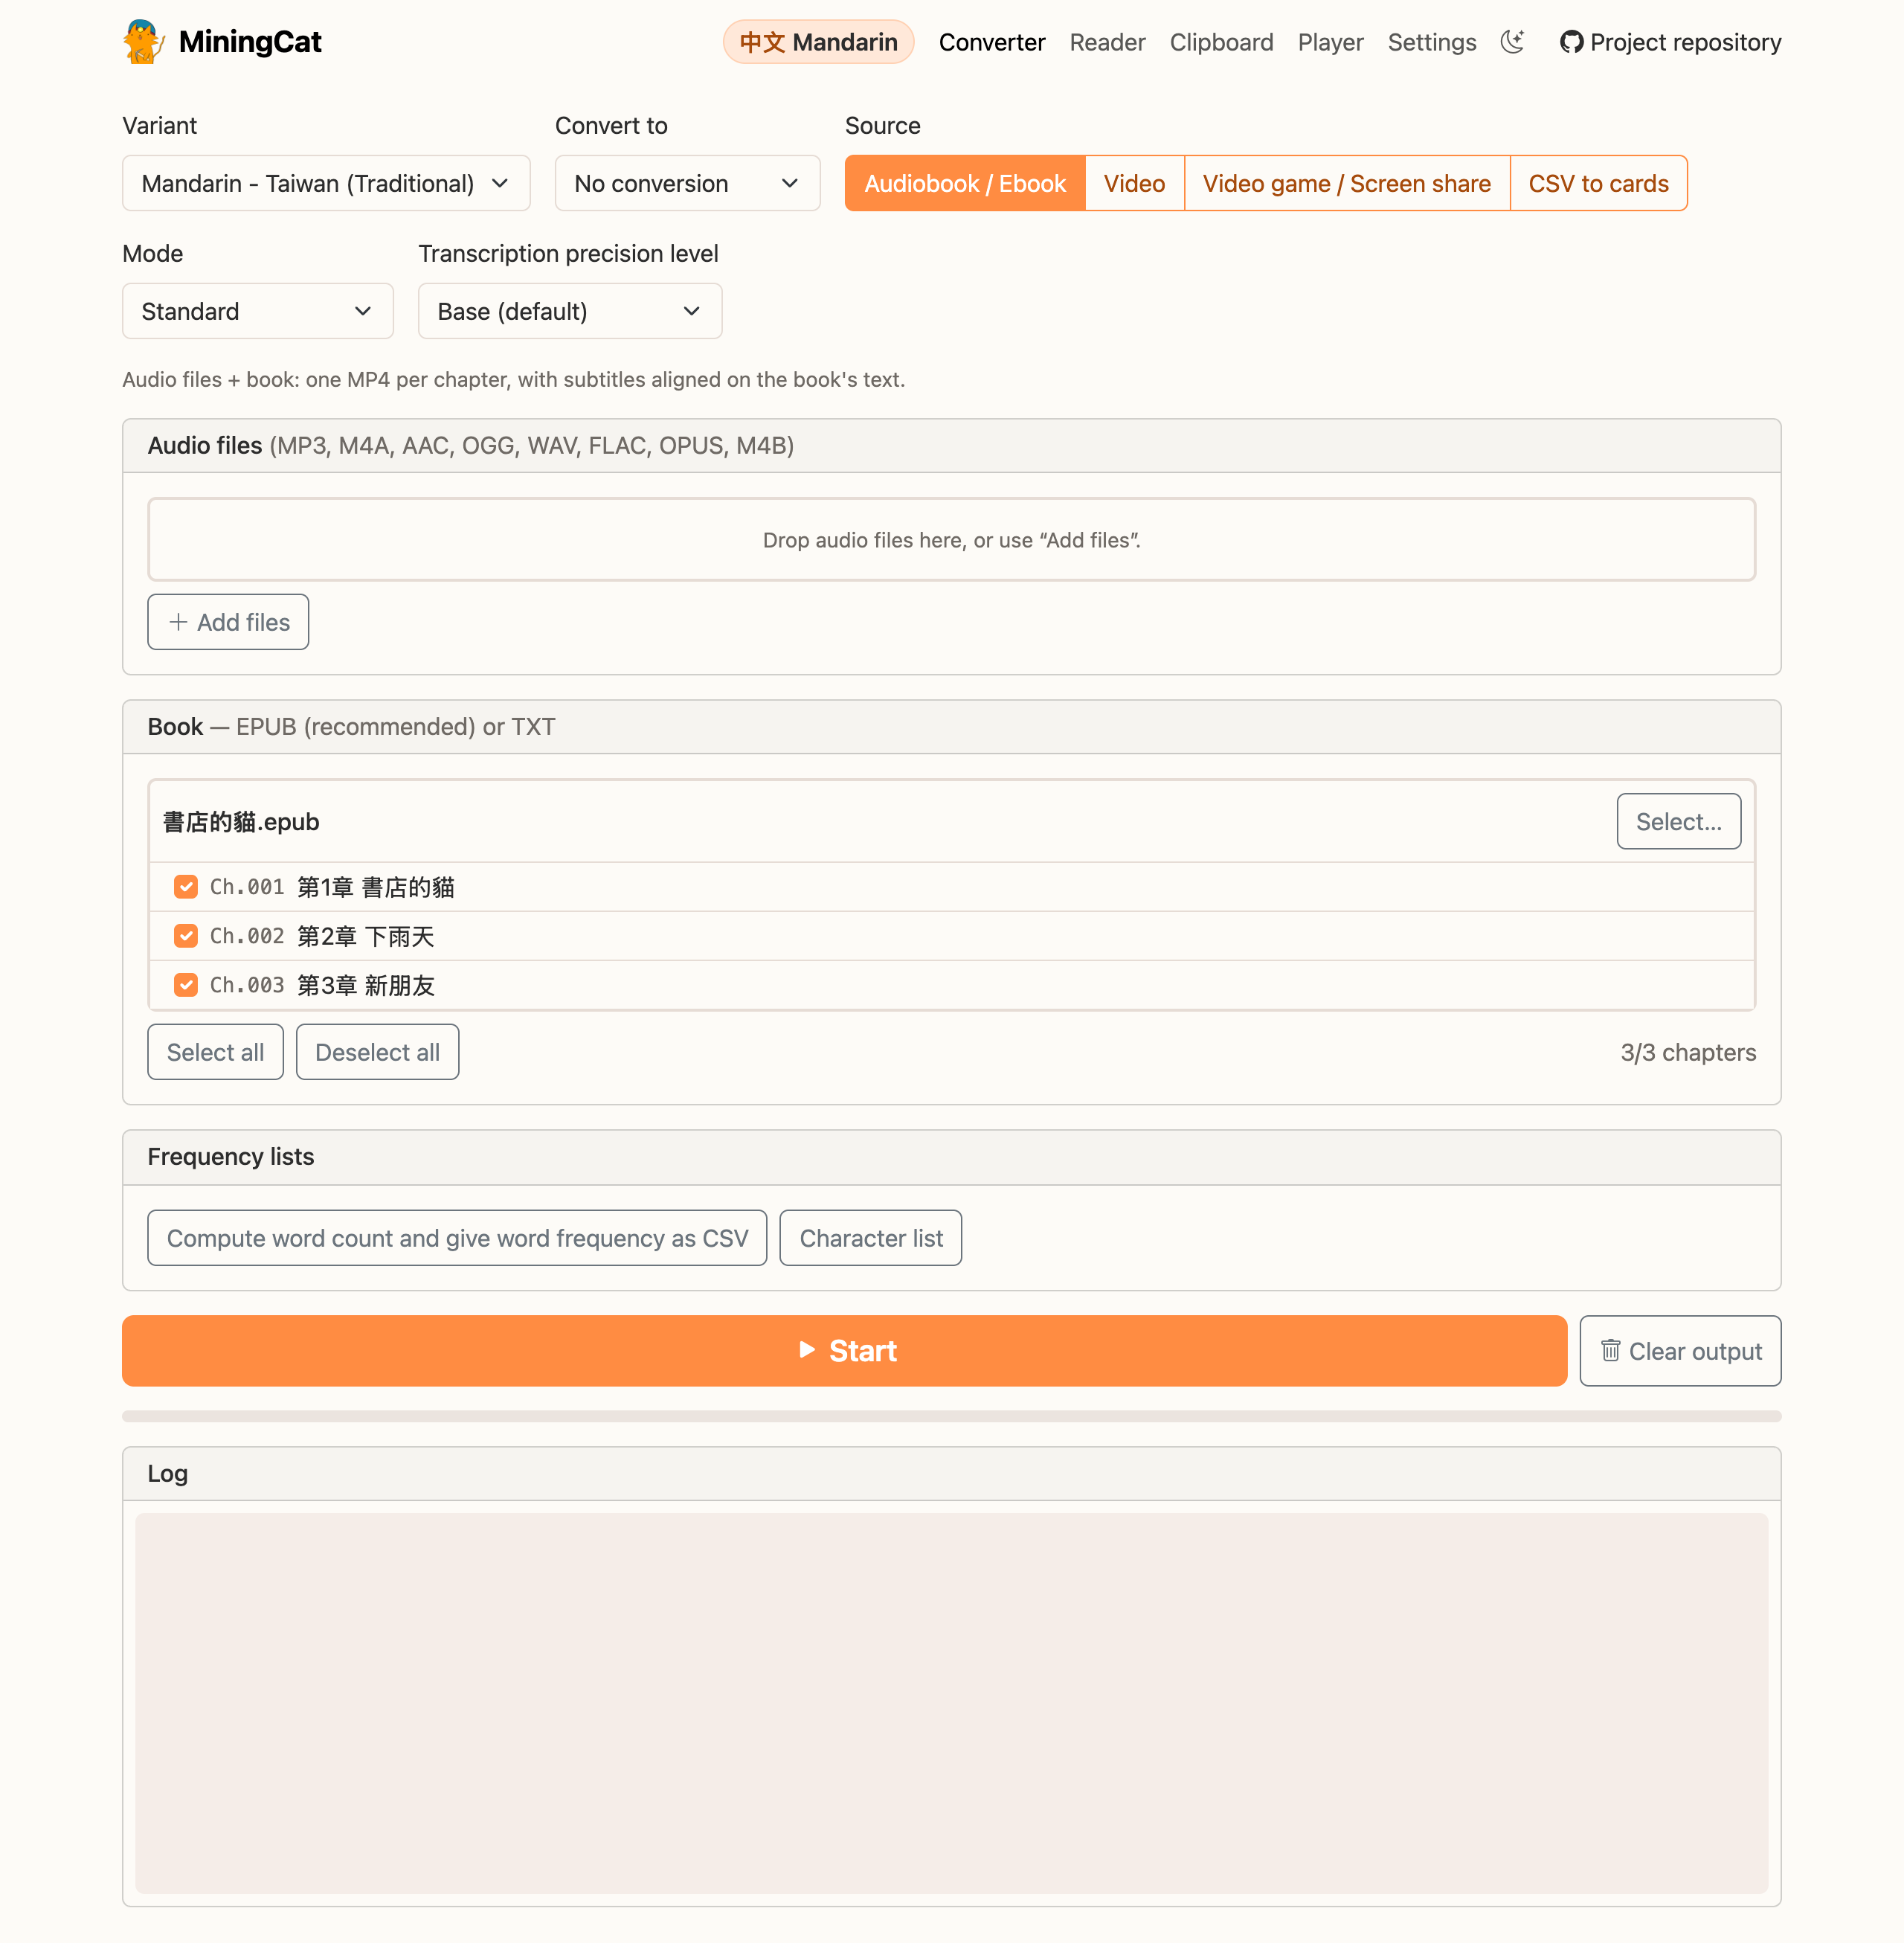The image size is (1904, 1943).
Task: Open the Project repository link
Action: pyautogui.click(x=1670, y=42)
